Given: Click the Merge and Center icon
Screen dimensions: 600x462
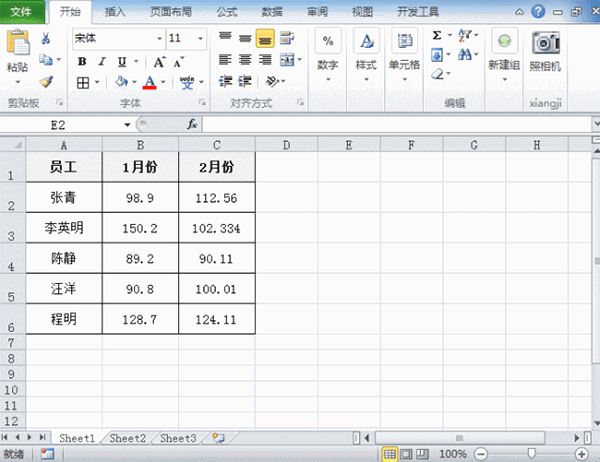Looking at the screenshot, I should 287,59.
